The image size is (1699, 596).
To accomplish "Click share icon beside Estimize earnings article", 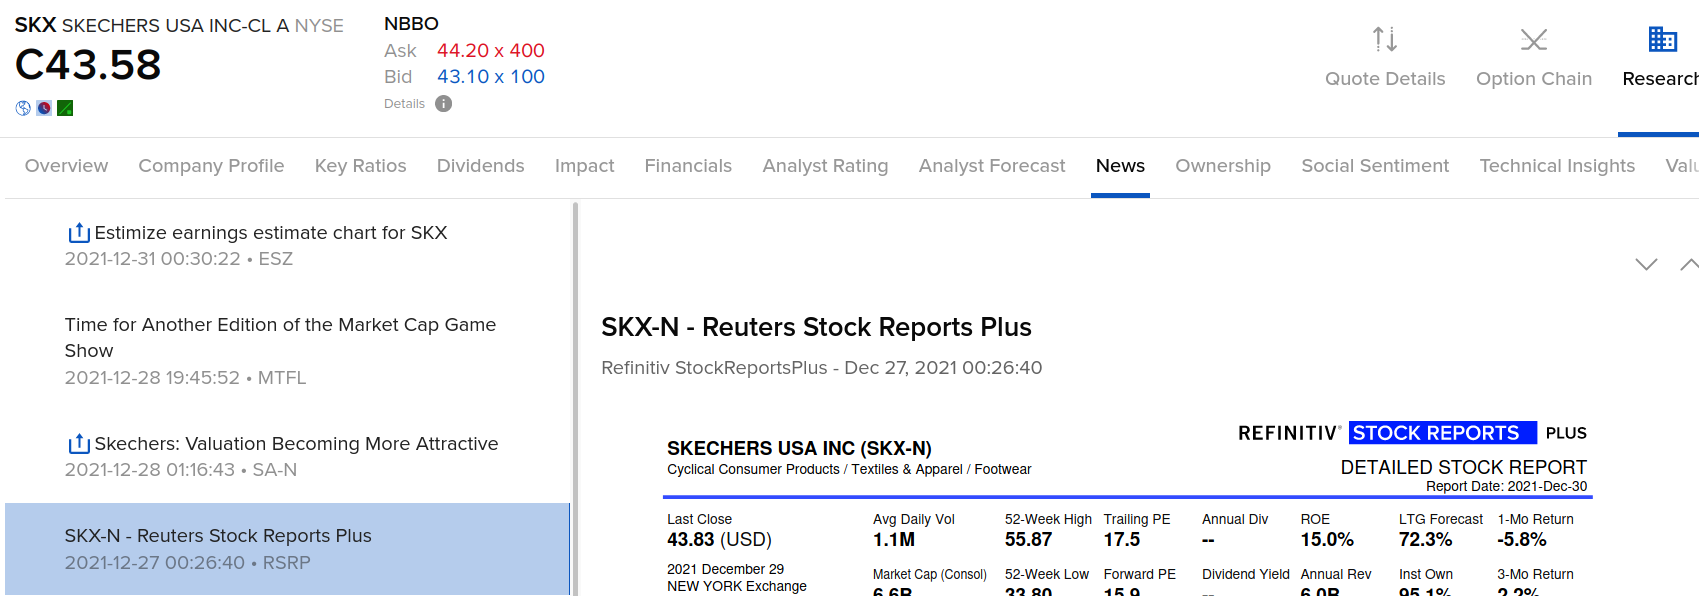I will (x=78, y=233).
